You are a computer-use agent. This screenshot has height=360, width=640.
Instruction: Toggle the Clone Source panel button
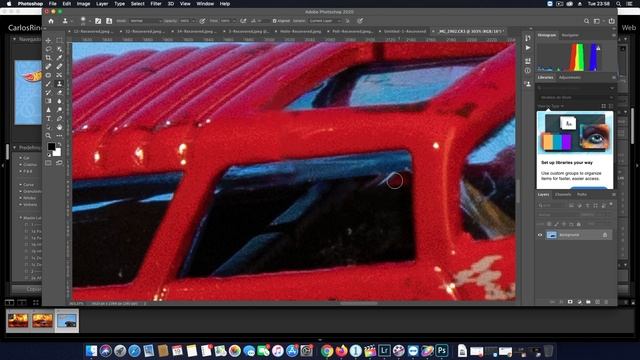(109, 21)
